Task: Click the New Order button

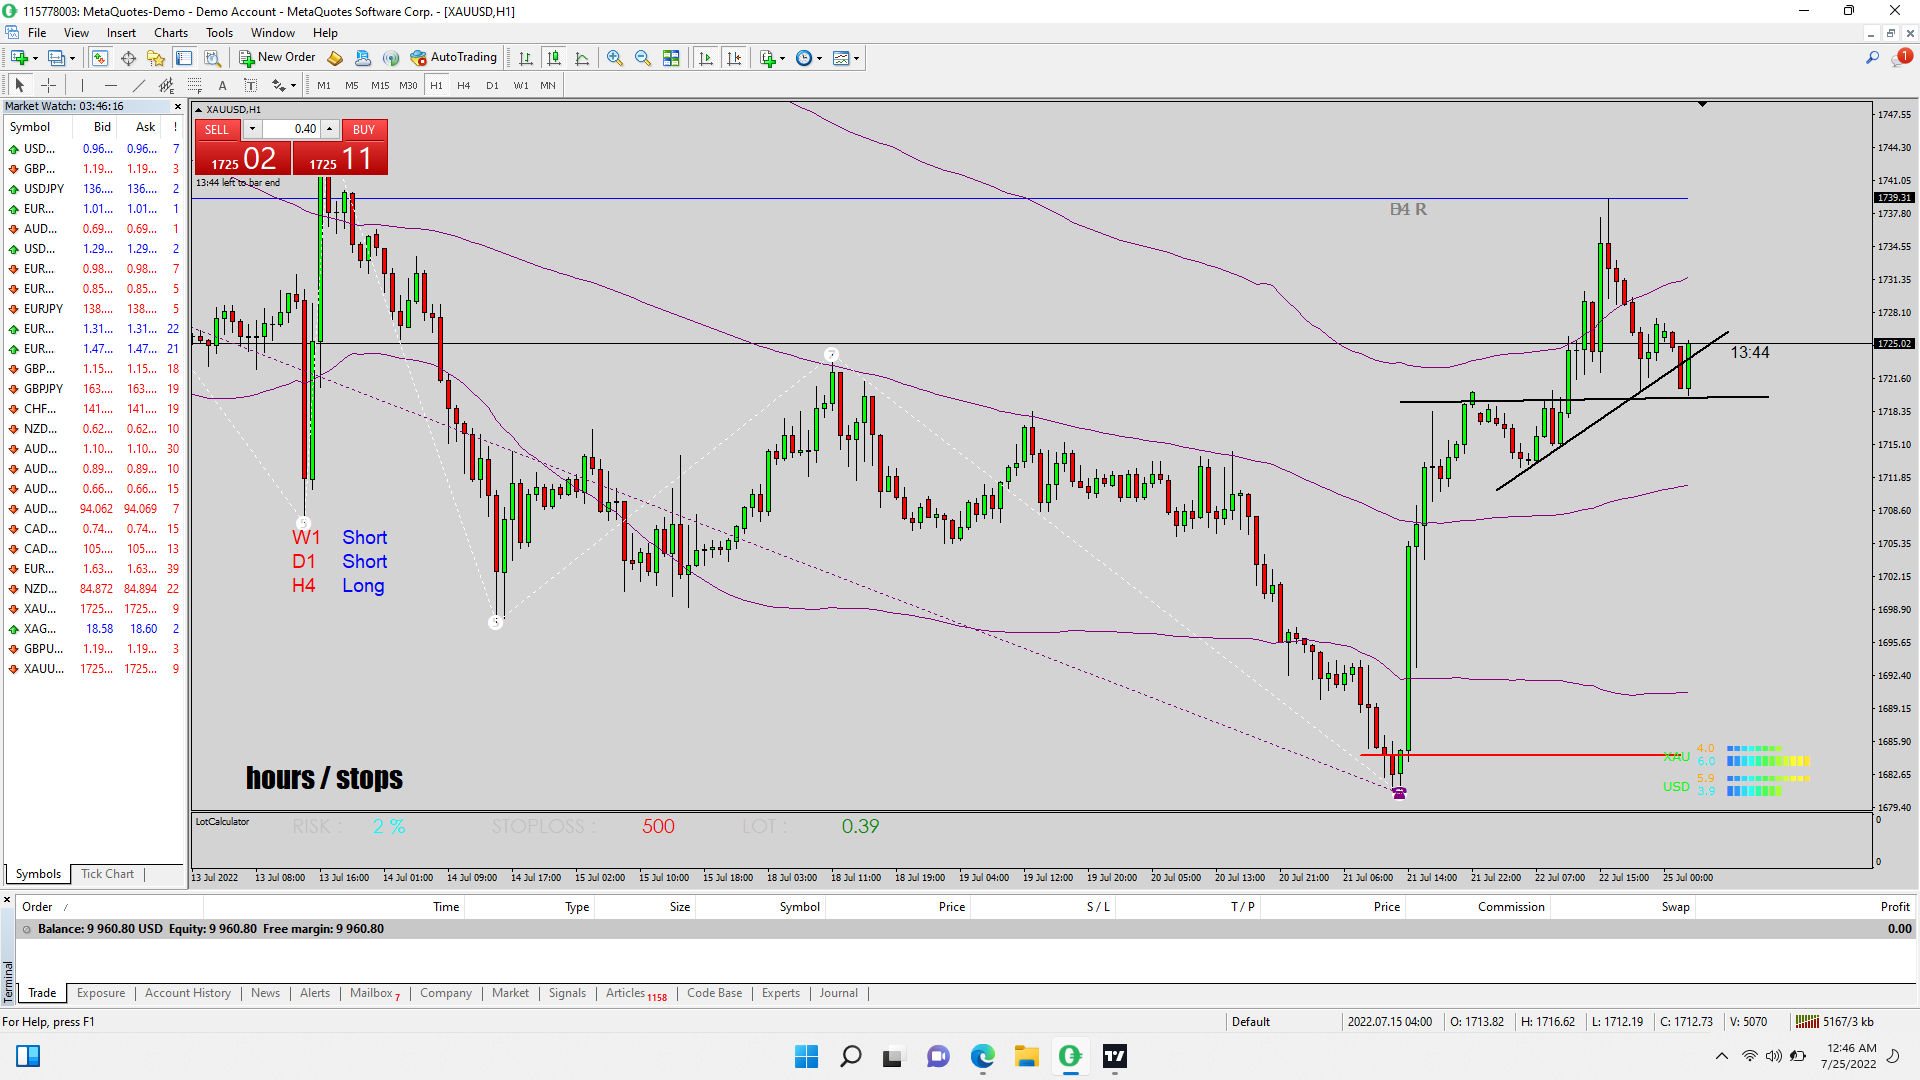Action: 277,58
